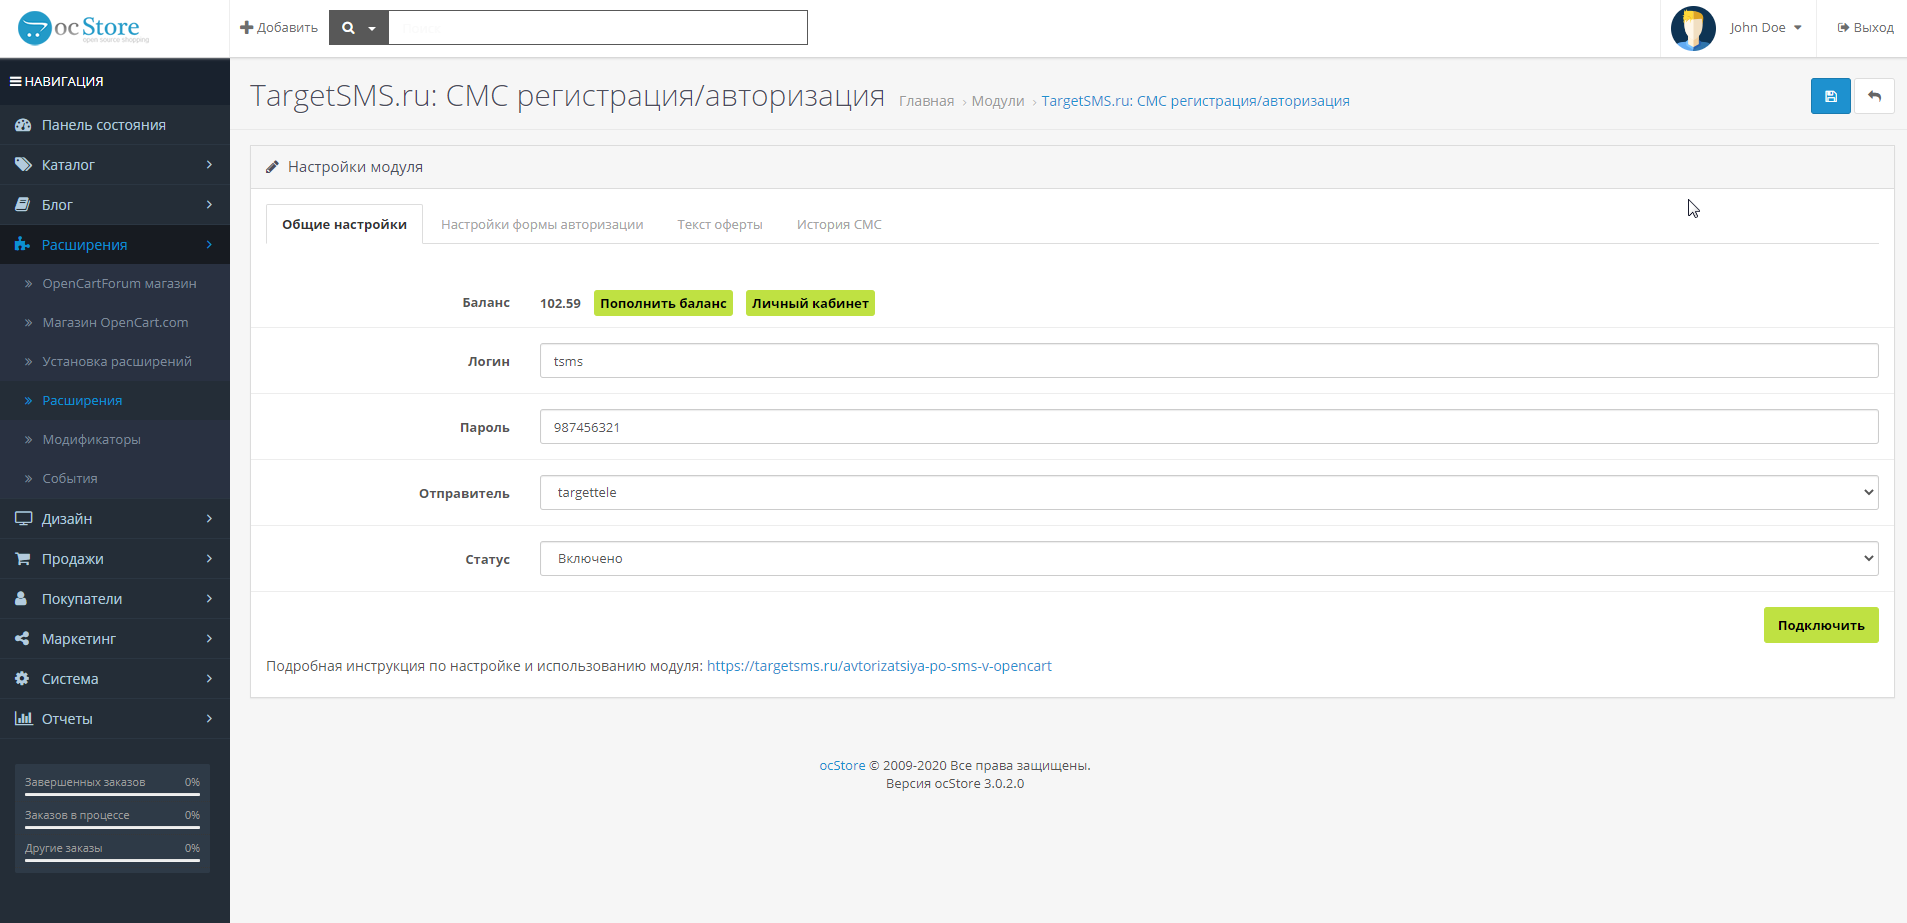Click the ocStore logo
The width and height of the screenshot is (1907, 923).
(84, 28)
